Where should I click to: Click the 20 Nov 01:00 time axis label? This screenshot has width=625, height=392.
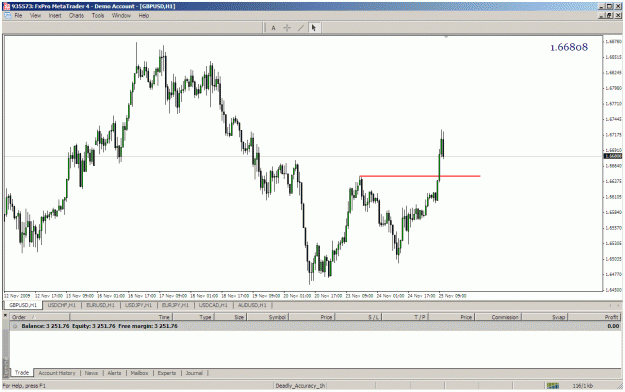coord(297,296)
